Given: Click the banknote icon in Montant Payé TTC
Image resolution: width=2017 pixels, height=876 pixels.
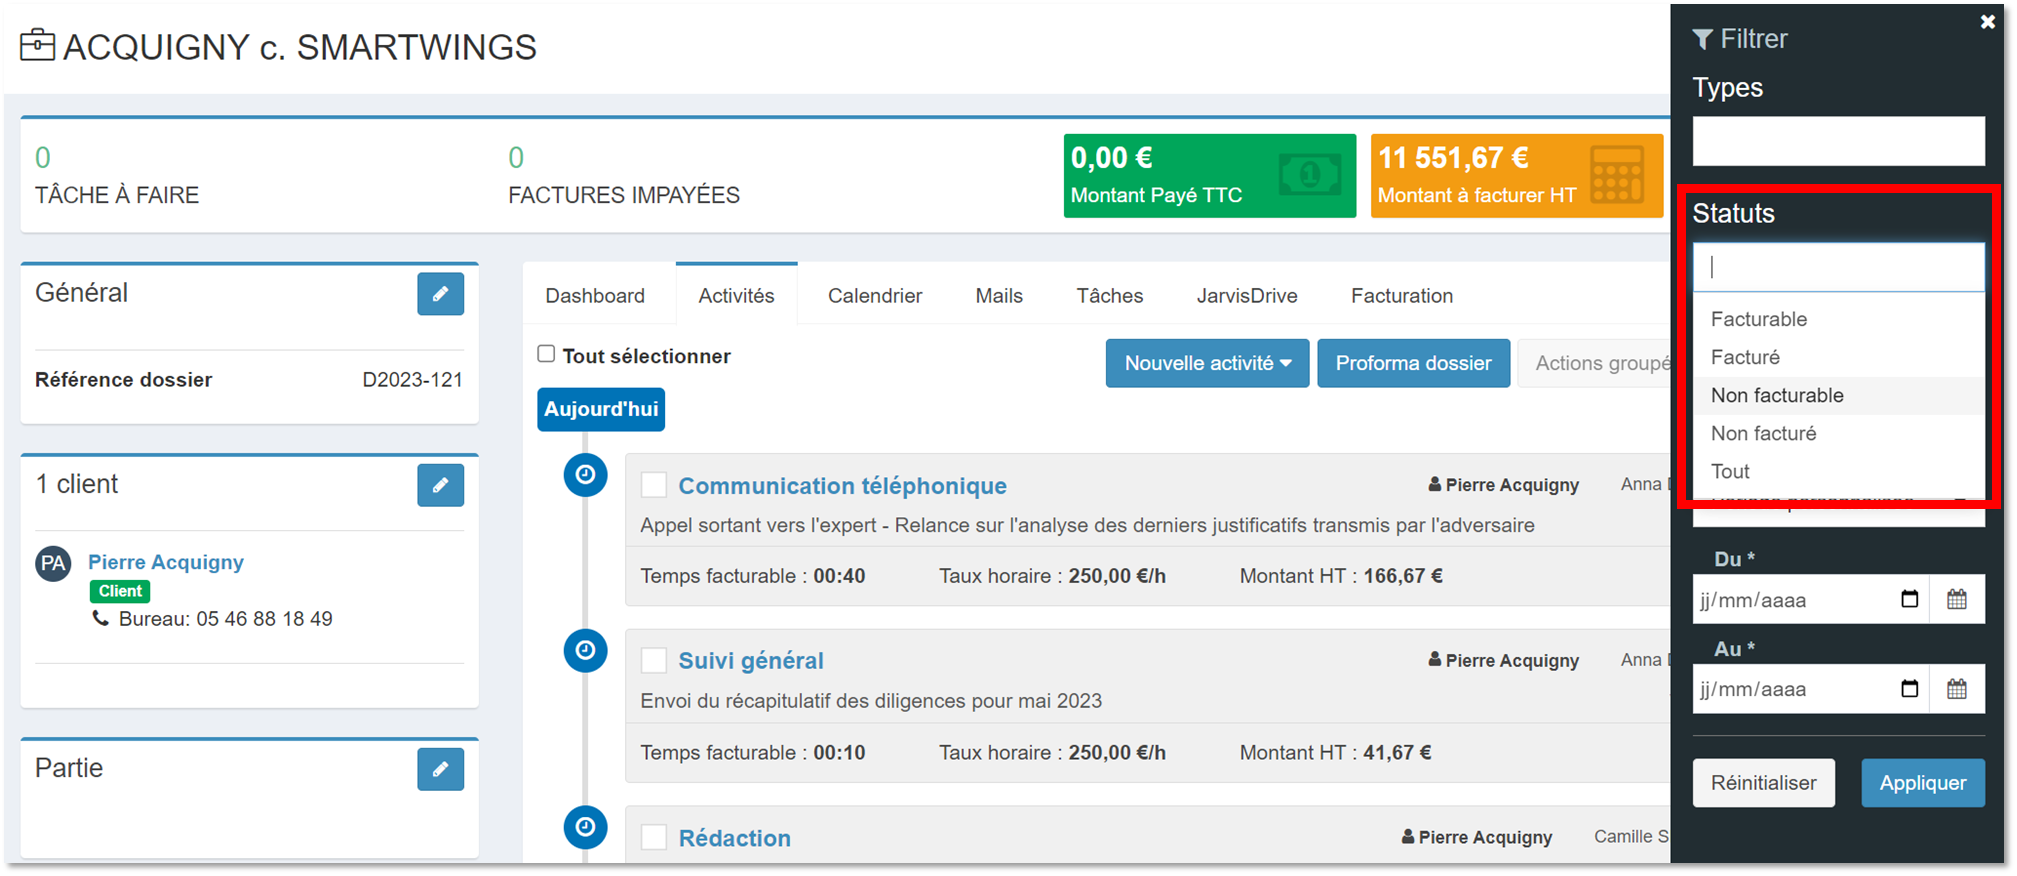Looking at the screenshot, I should coord(1310,175).
